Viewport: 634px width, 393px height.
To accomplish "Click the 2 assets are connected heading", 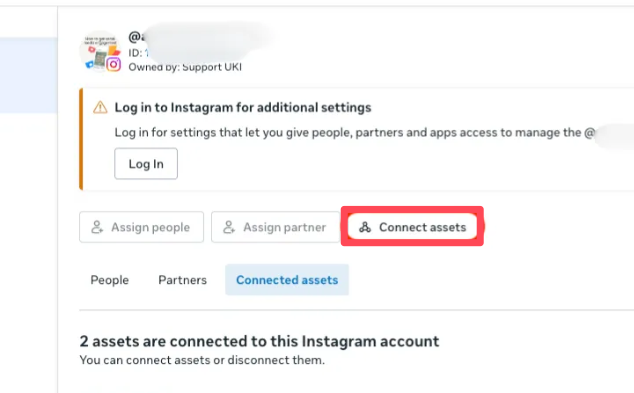I will pyautogui.click(x=259, y=341).
